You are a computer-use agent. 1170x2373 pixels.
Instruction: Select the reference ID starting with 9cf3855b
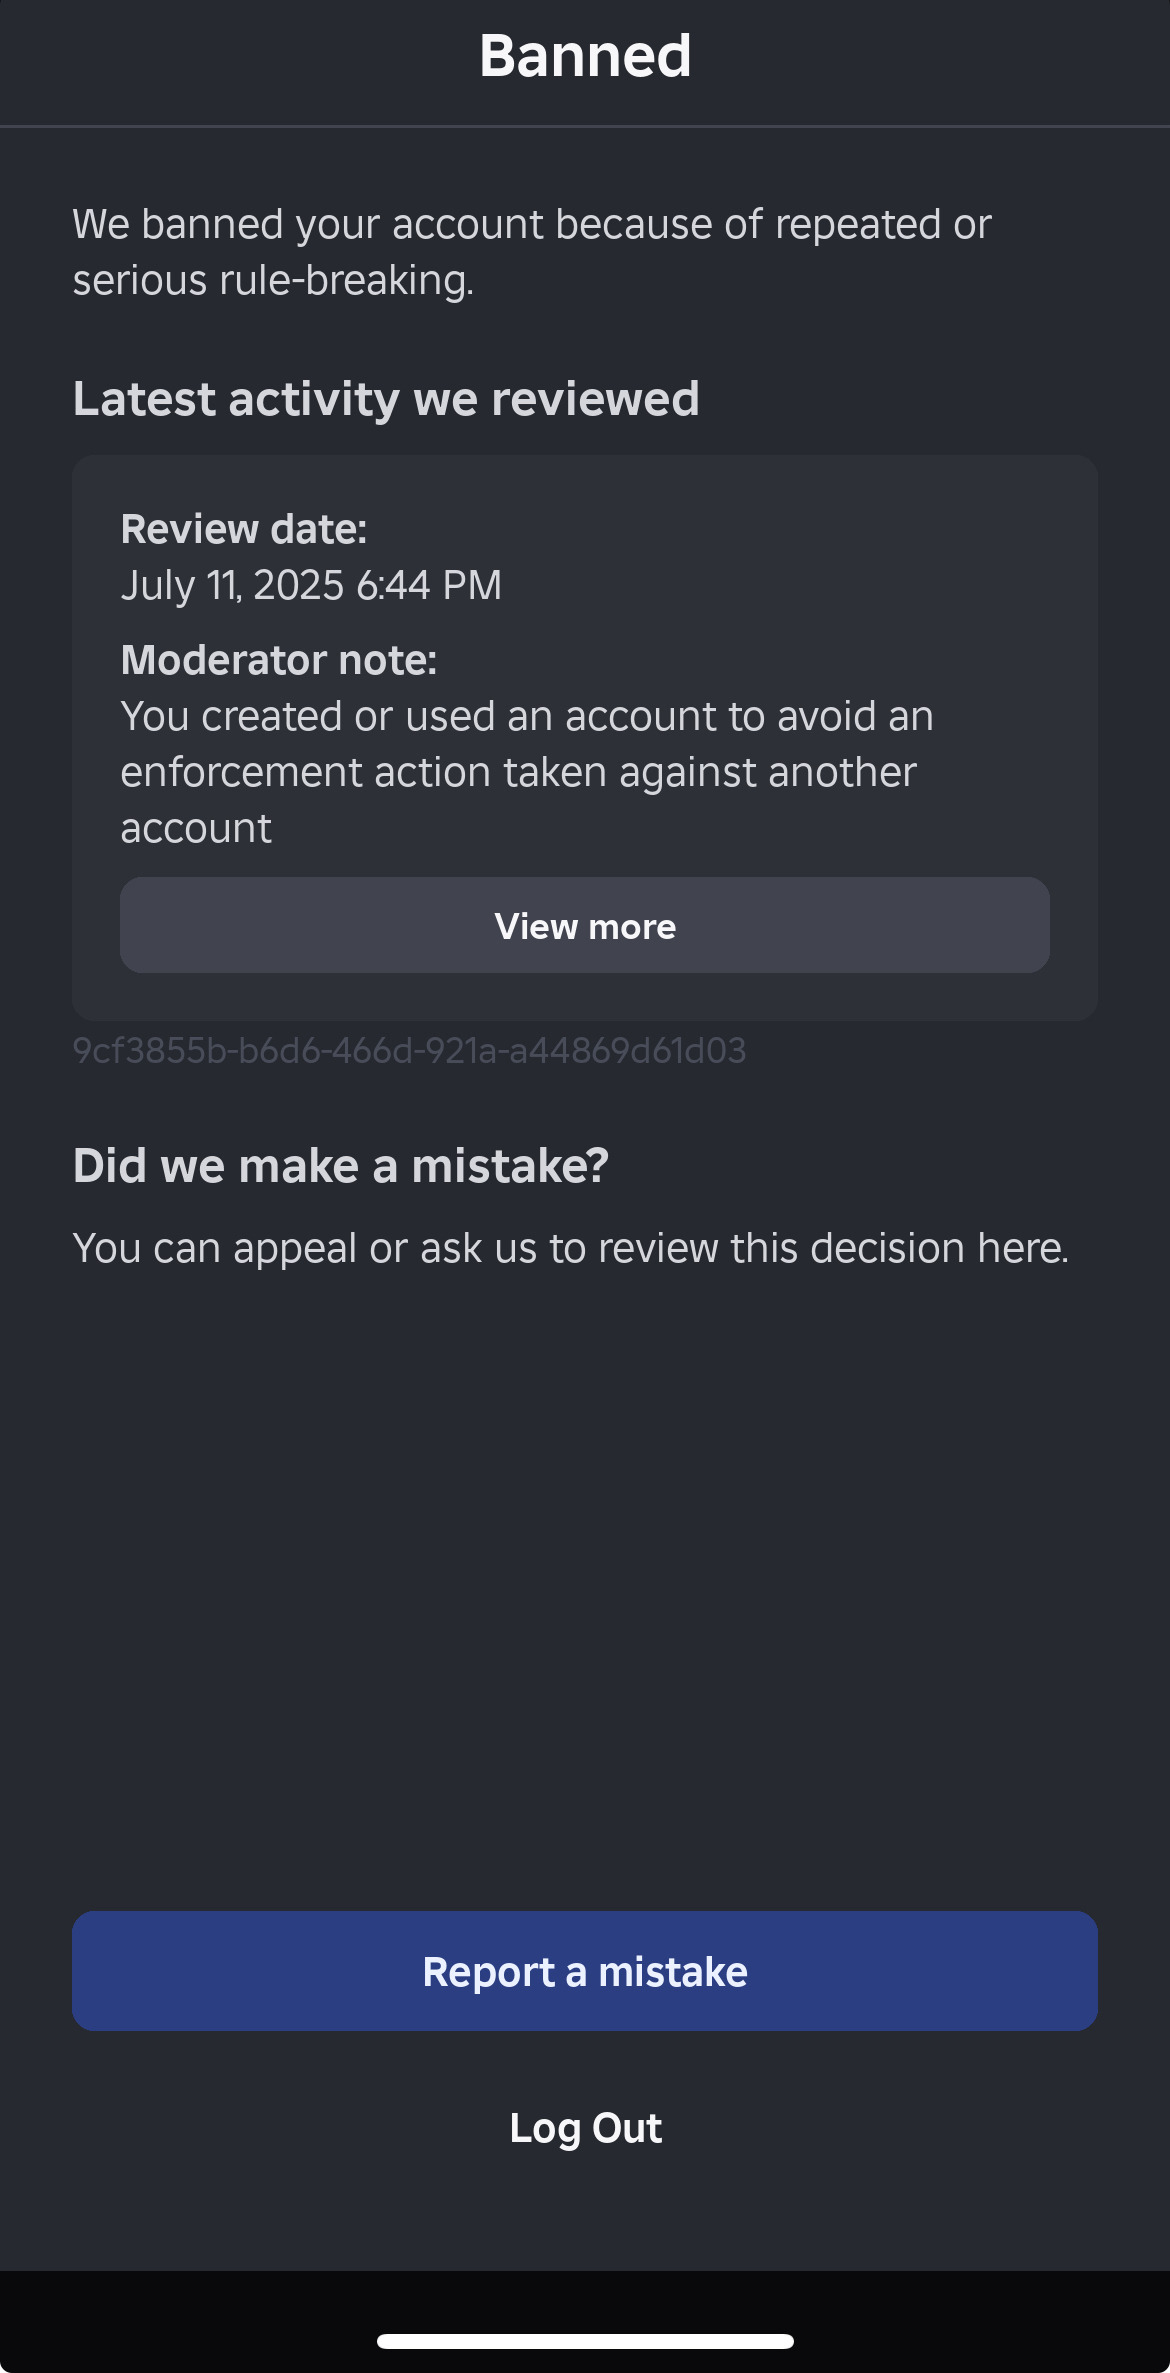tap(409, 1050)
